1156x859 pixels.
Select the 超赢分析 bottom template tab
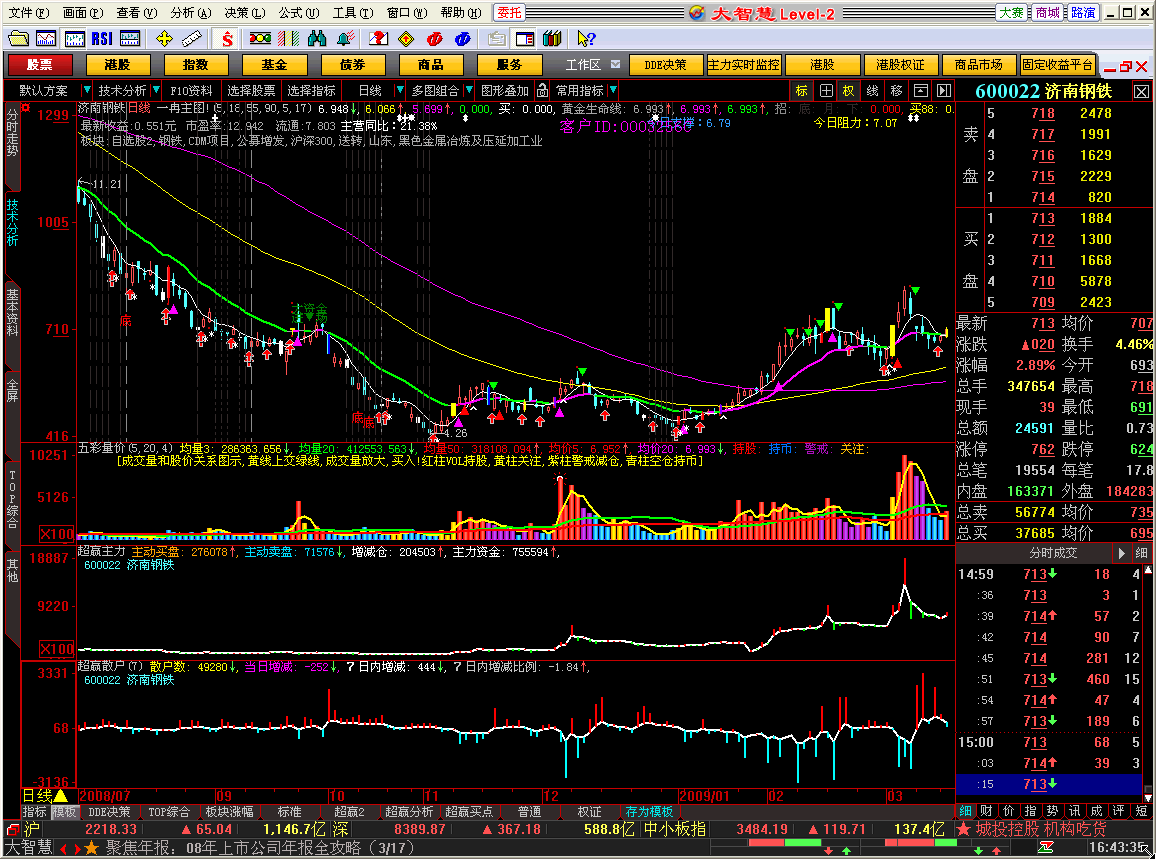[x=409, y=812]
